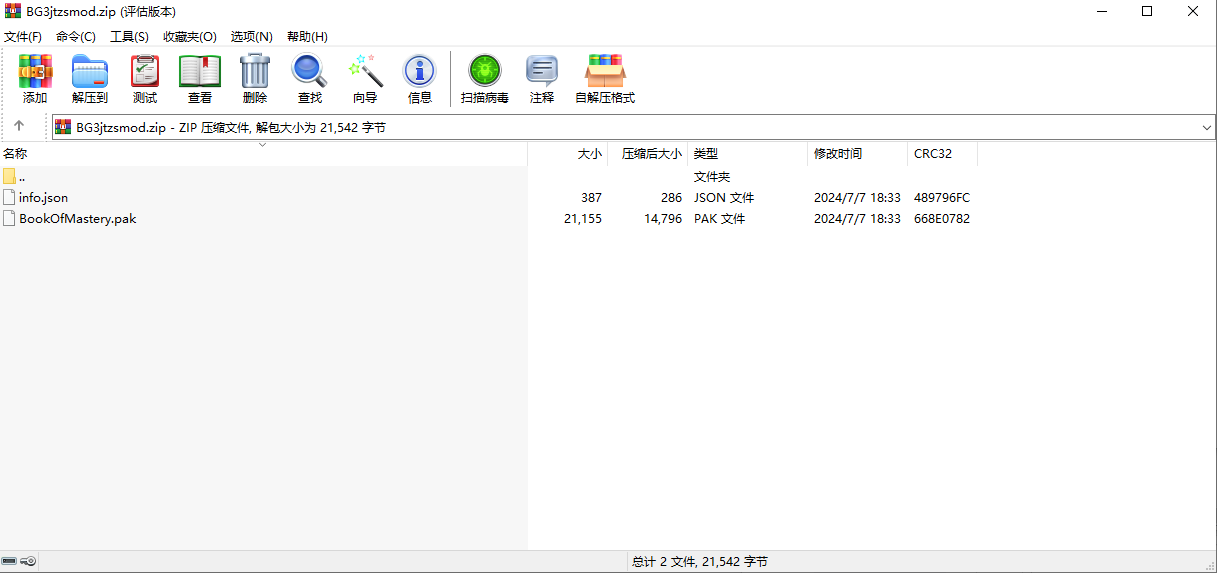The height and width of the screenshot is (573, 1217).
Task: Go up one level with arrow button
Action: coord(19,127)
